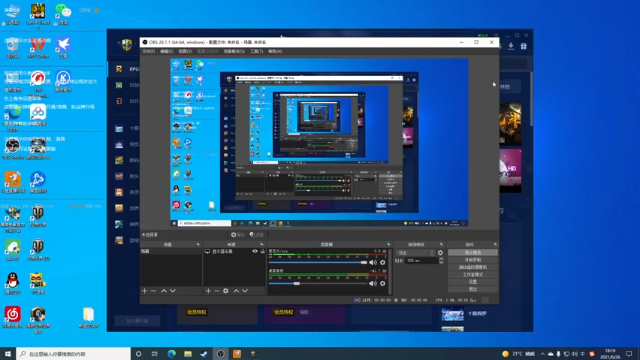
Task: Open source properties gear in the sources toolbar
Action: pyautogui.click(x=226, y=291)
